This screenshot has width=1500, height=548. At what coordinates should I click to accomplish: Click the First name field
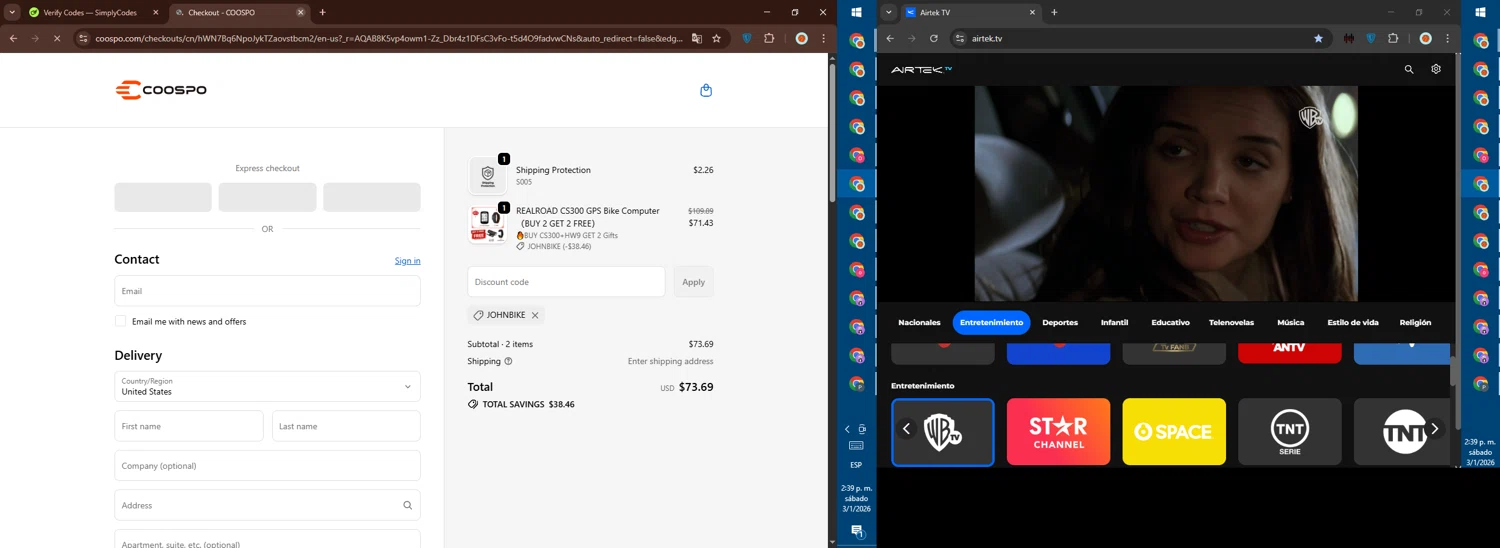[189, 426]
